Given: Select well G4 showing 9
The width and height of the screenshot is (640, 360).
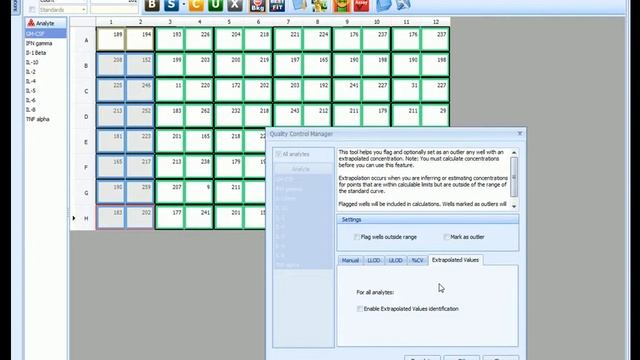Looking at the screenshot, I should click(199, 192).
